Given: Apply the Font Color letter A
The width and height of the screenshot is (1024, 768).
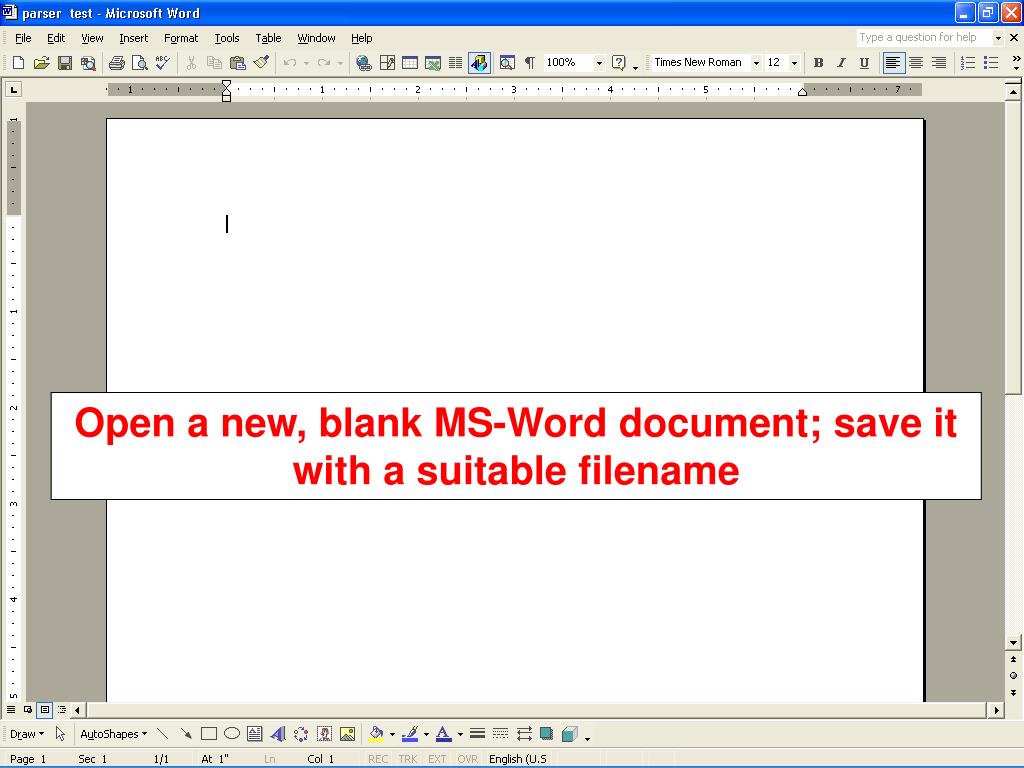Looking at the screenshot, I should click(x=444, y=734).
